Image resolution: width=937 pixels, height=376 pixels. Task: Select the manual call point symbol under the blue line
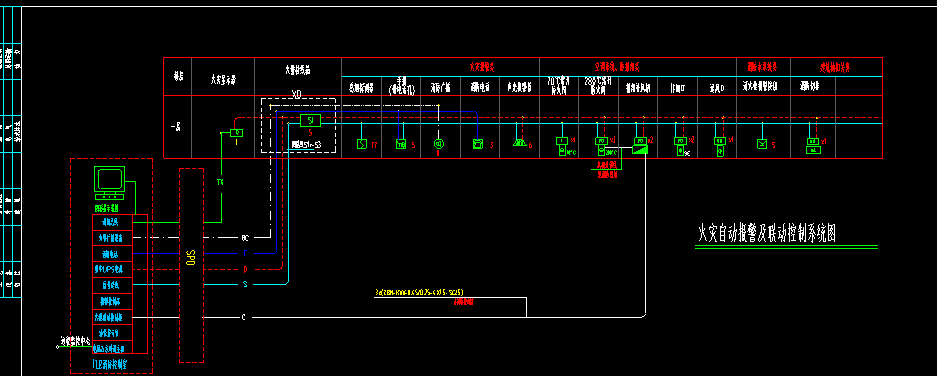pos(401,144)
